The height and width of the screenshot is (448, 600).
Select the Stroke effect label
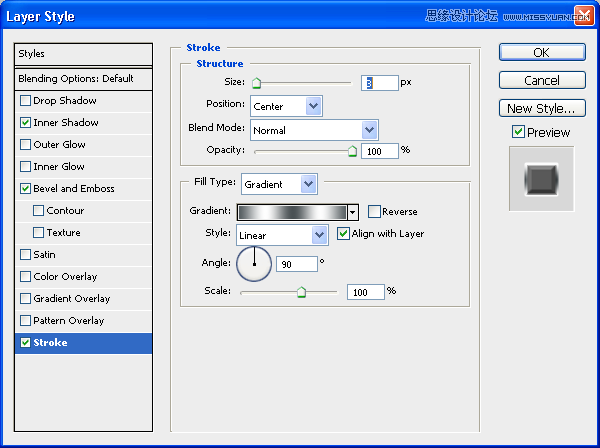[x=50, y=342]
